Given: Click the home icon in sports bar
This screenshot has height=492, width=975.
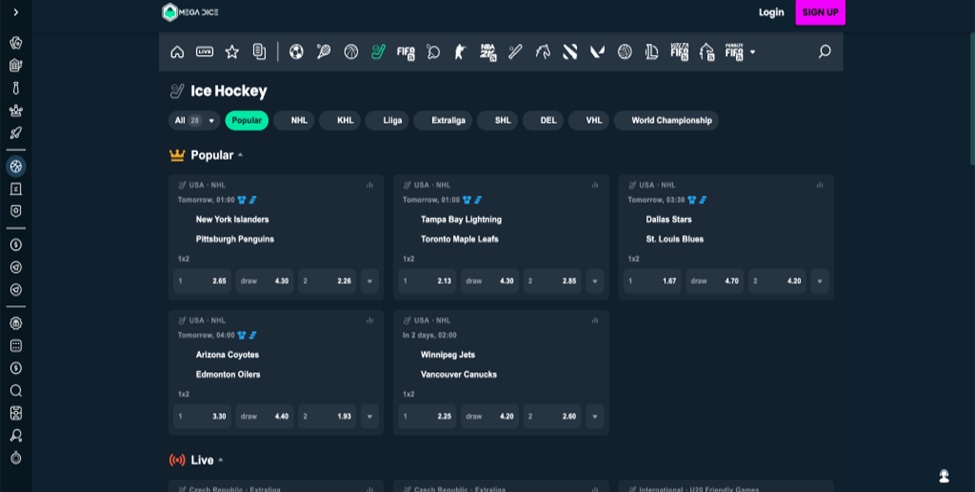Looking at the screenshot, I should pos(177,52).
